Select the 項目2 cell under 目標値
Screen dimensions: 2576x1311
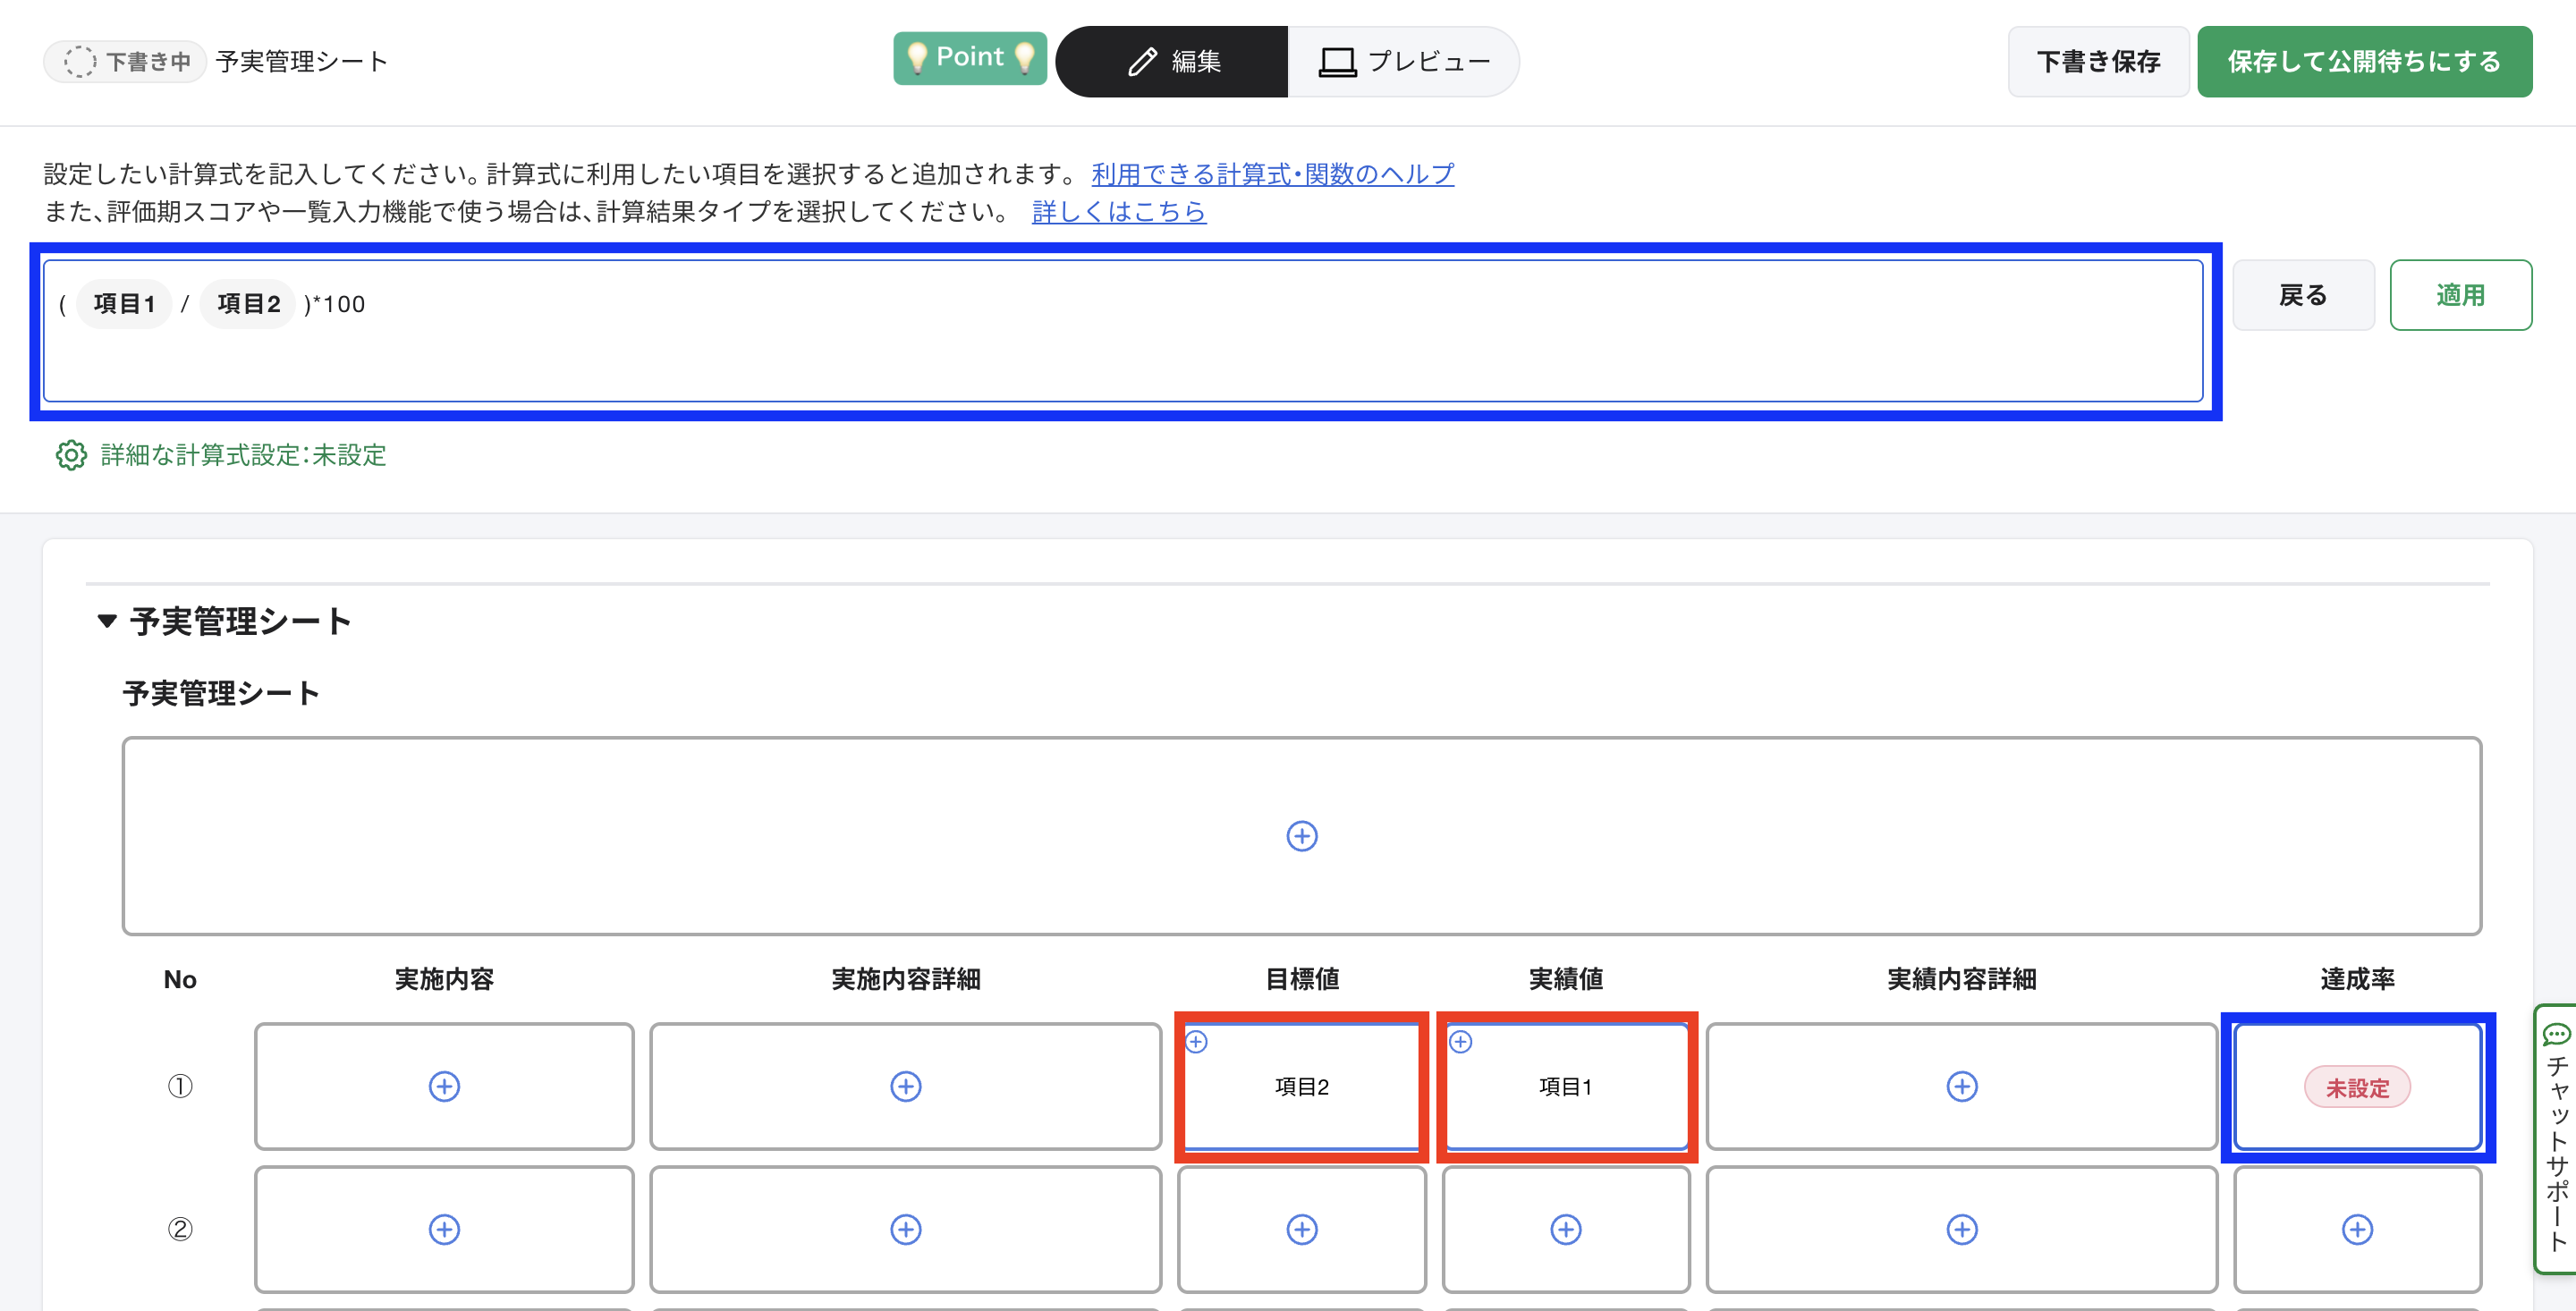click(x=1301, y=1086)
